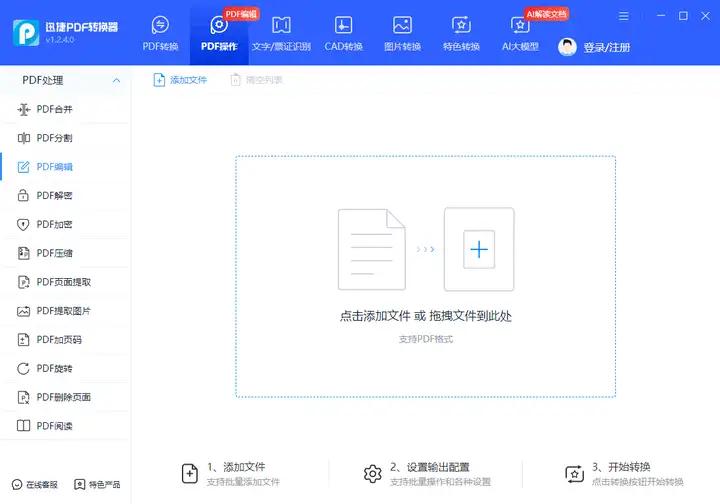Select PDF压缩 in the sidebar

pos(65,253)
